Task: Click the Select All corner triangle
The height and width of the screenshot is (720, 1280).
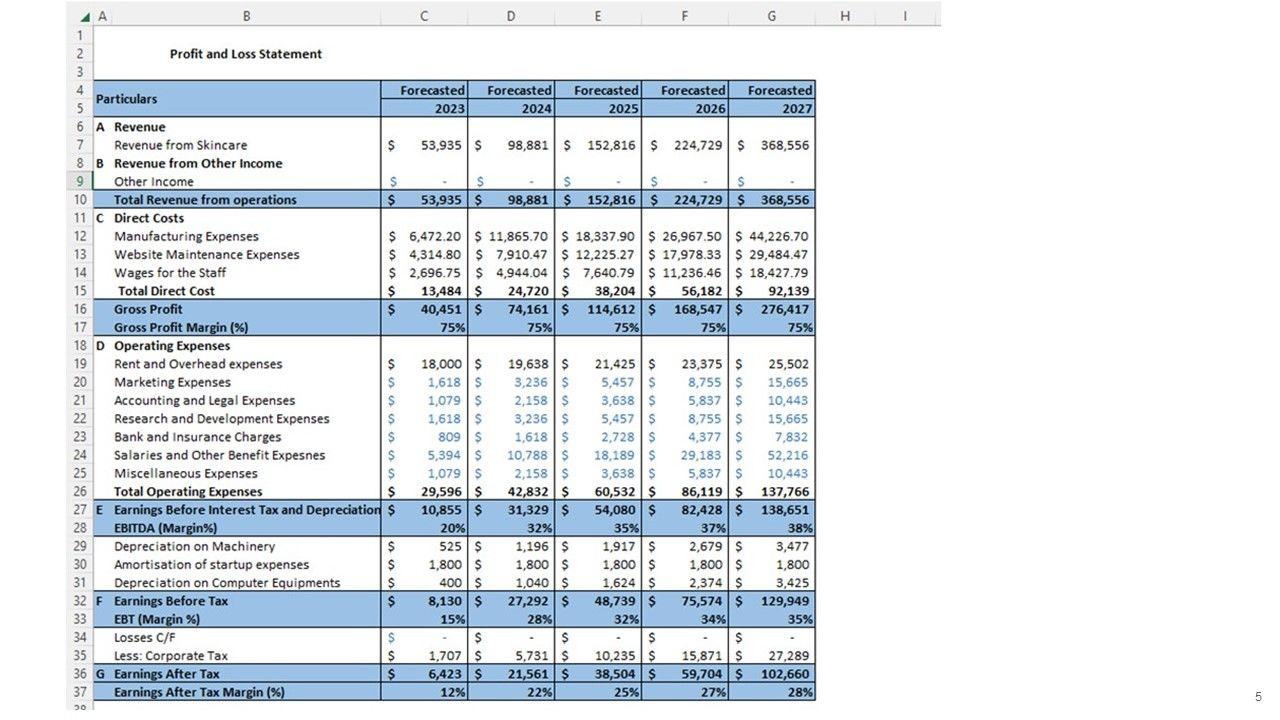Action: (x=85, y=16)
